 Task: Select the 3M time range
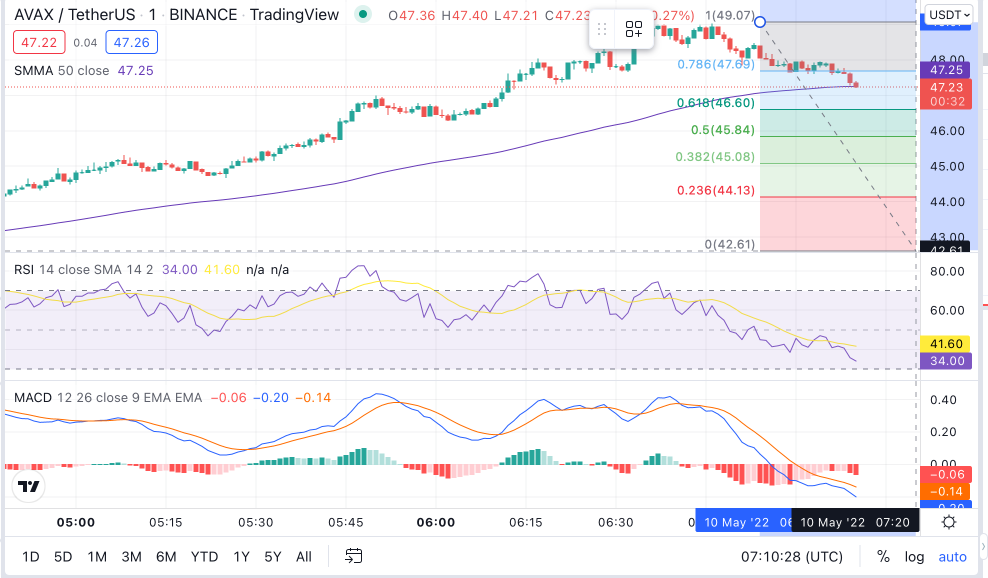point(131,557)
